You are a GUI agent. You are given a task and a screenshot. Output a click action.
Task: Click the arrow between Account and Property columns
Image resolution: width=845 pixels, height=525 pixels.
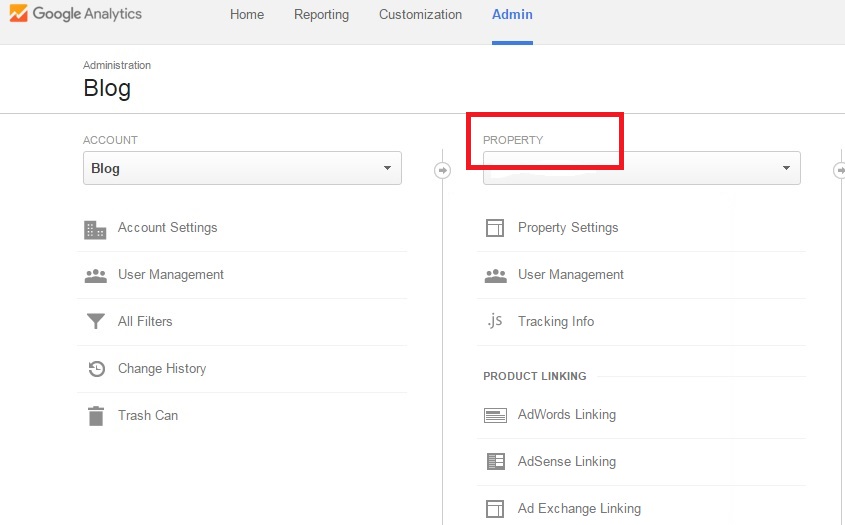(442, 170)
